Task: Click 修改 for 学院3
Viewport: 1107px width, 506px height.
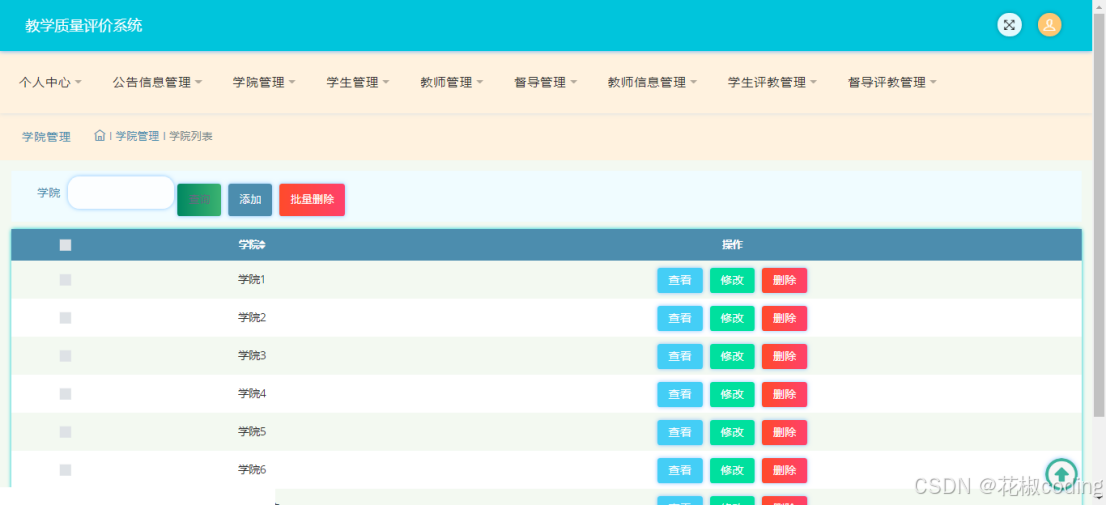Action: pos(732,356)
